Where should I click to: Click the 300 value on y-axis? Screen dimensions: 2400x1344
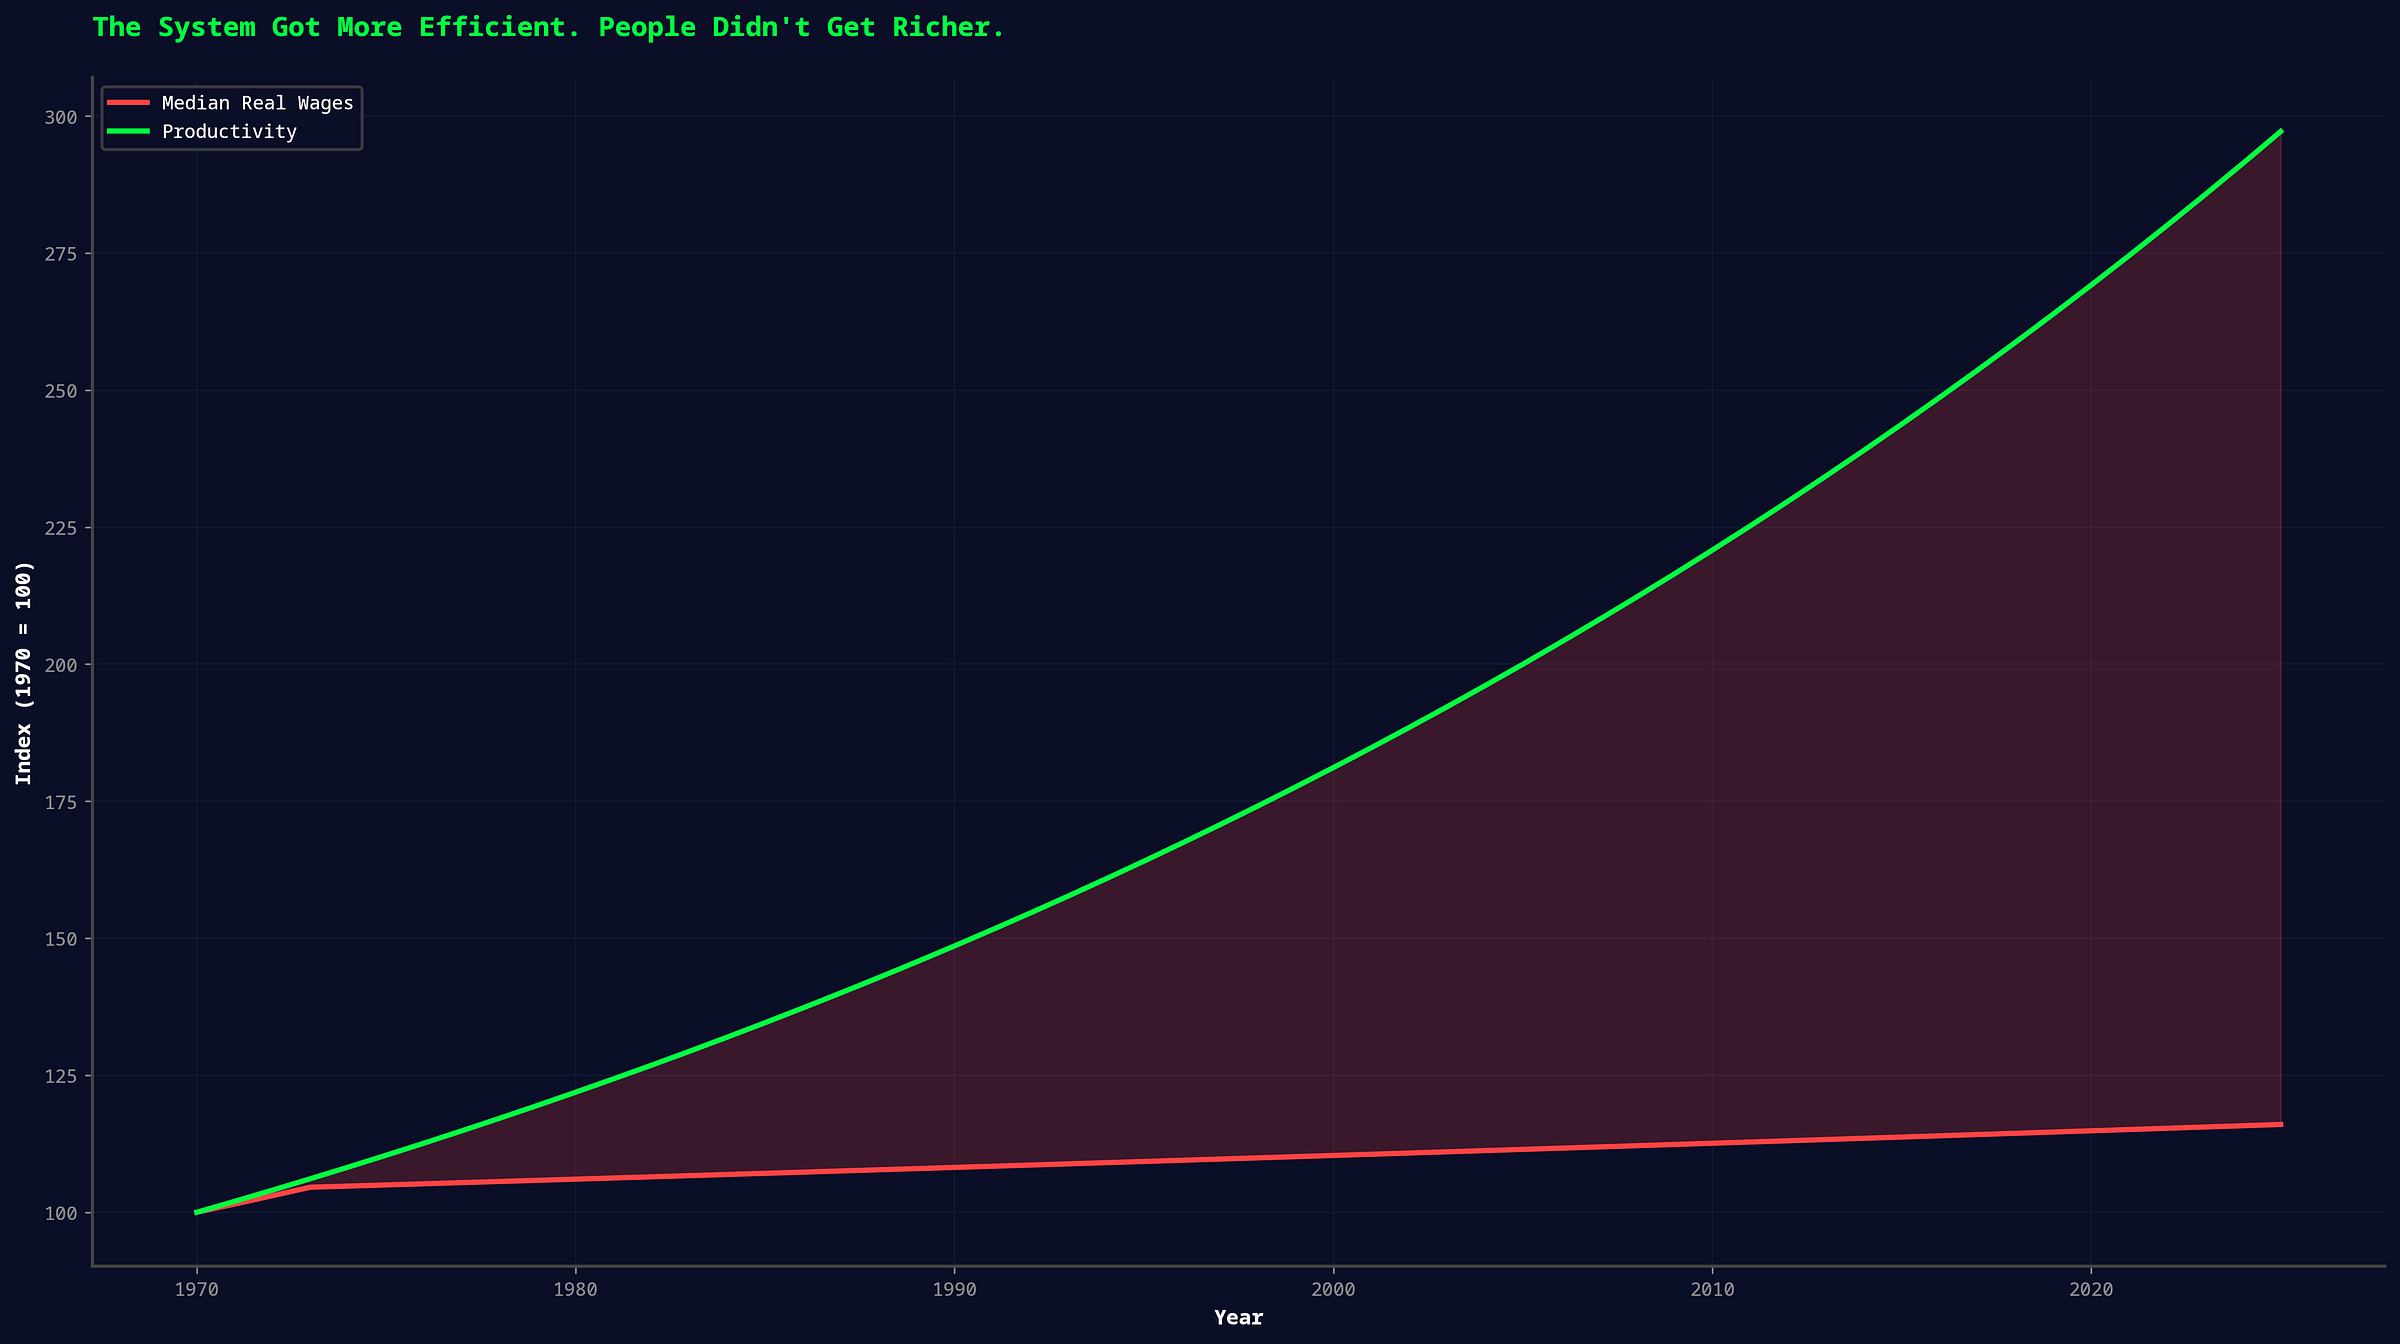[63, 117]
